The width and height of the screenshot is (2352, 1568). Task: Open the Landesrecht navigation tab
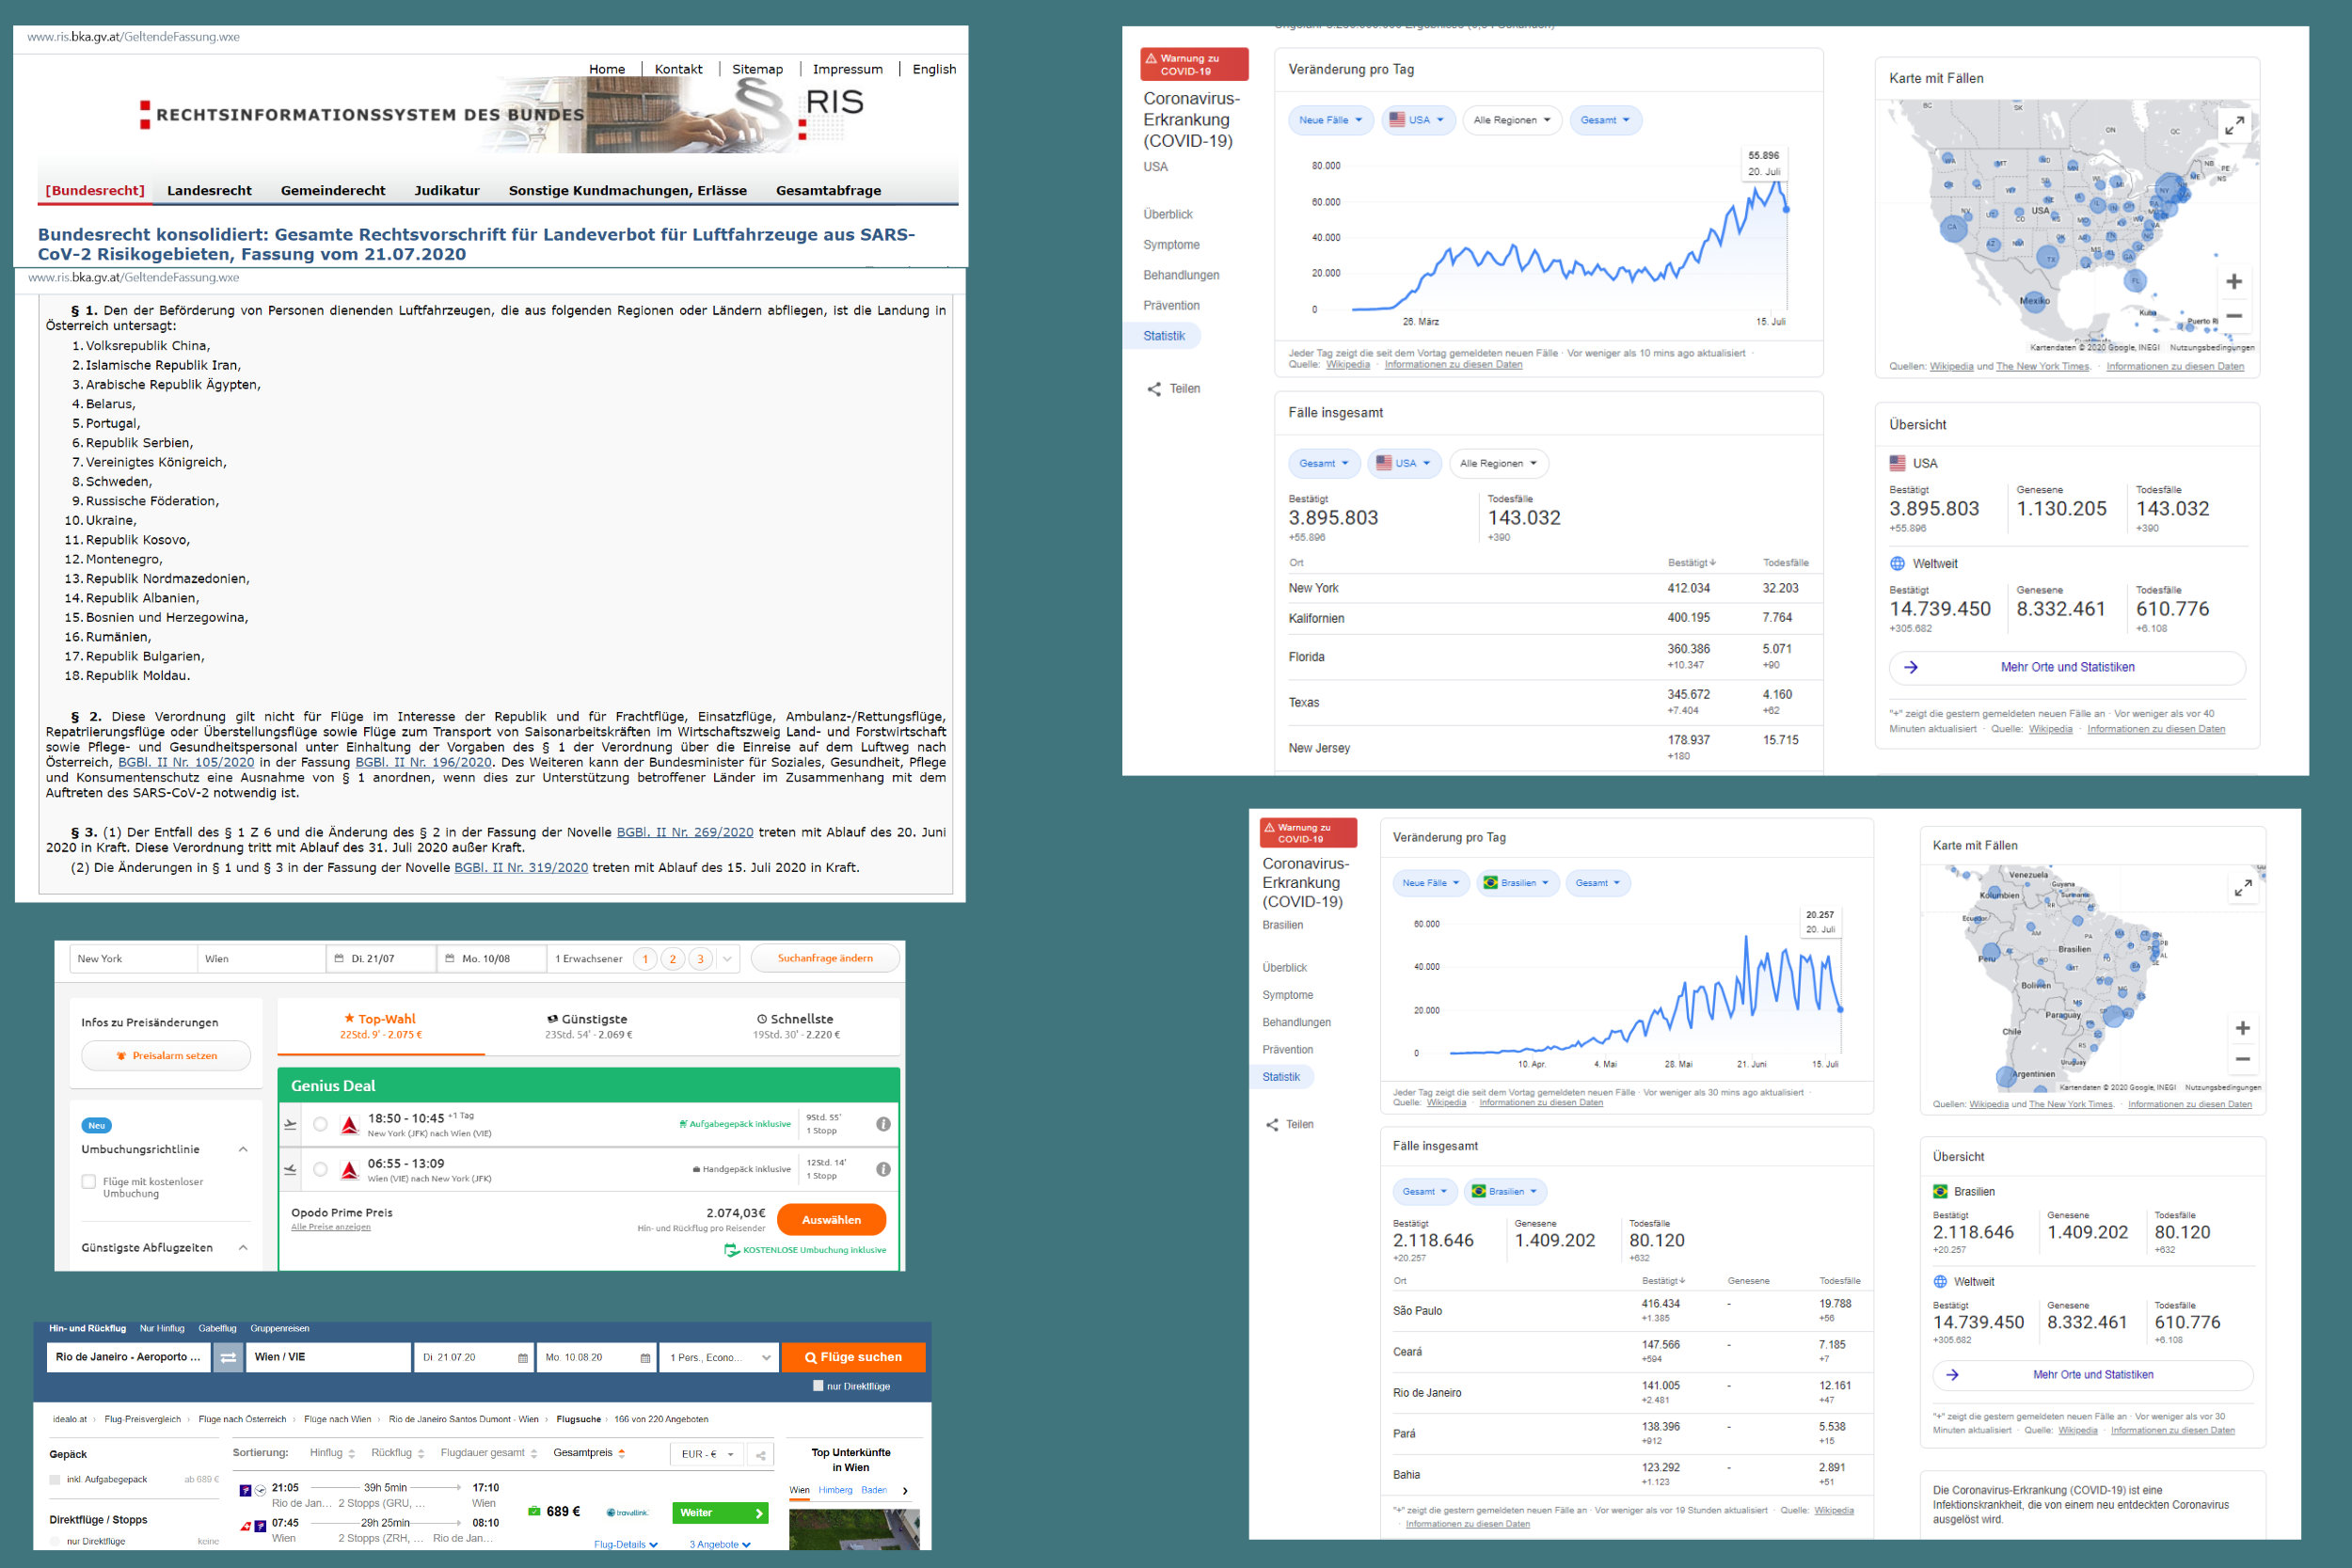click(209, 190)
